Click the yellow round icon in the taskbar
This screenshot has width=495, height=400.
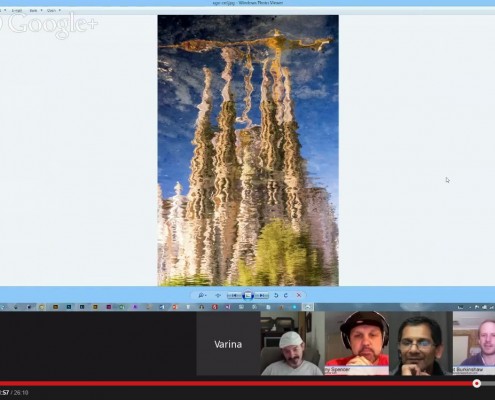[x=42, y=307]
